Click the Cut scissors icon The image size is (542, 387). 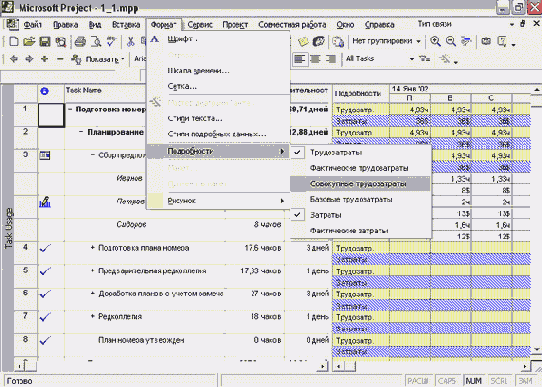click(130, 42)
